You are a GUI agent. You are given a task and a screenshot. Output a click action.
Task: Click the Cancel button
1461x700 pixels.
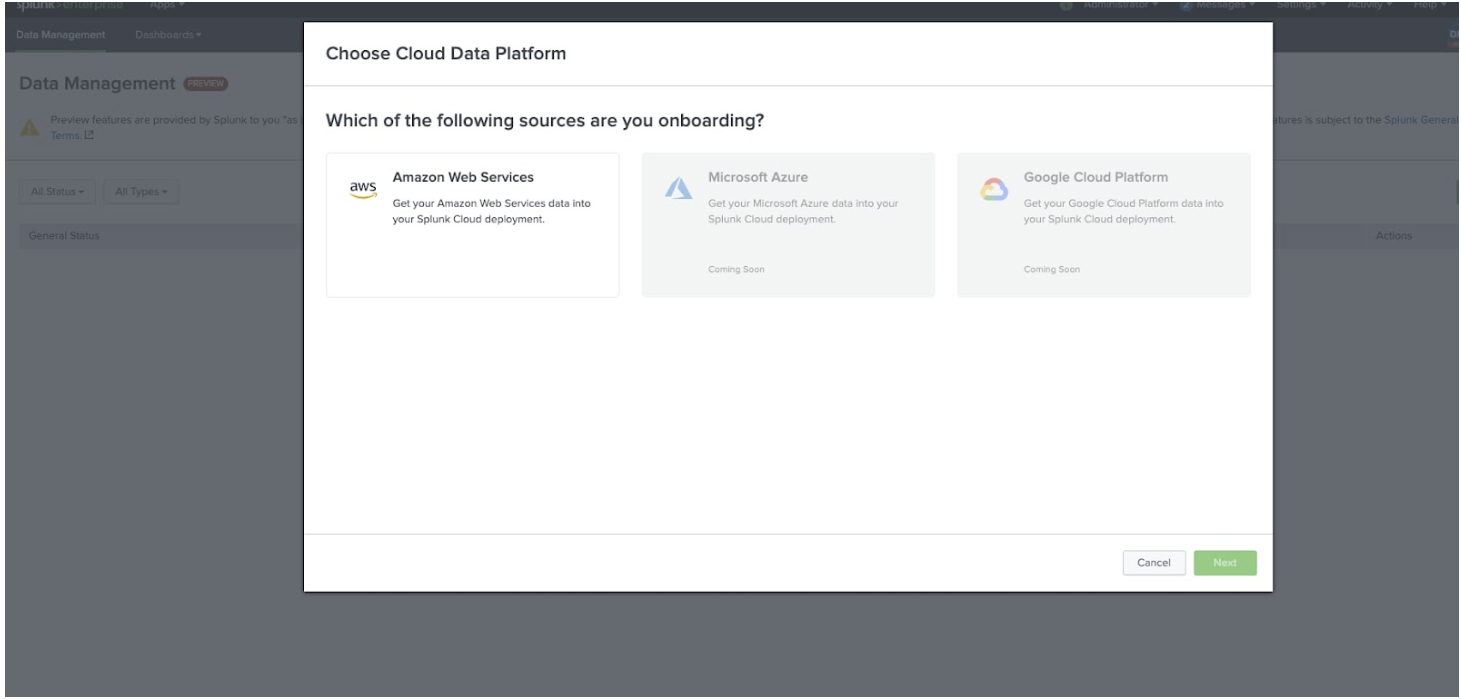(x=1153, y=563)
